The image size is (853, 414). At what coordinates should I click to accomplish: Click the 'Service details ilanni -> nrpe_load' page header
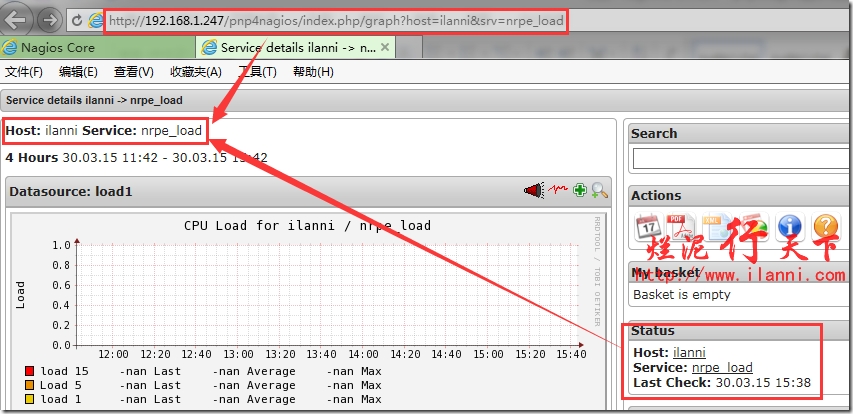[x=94, y=101]
